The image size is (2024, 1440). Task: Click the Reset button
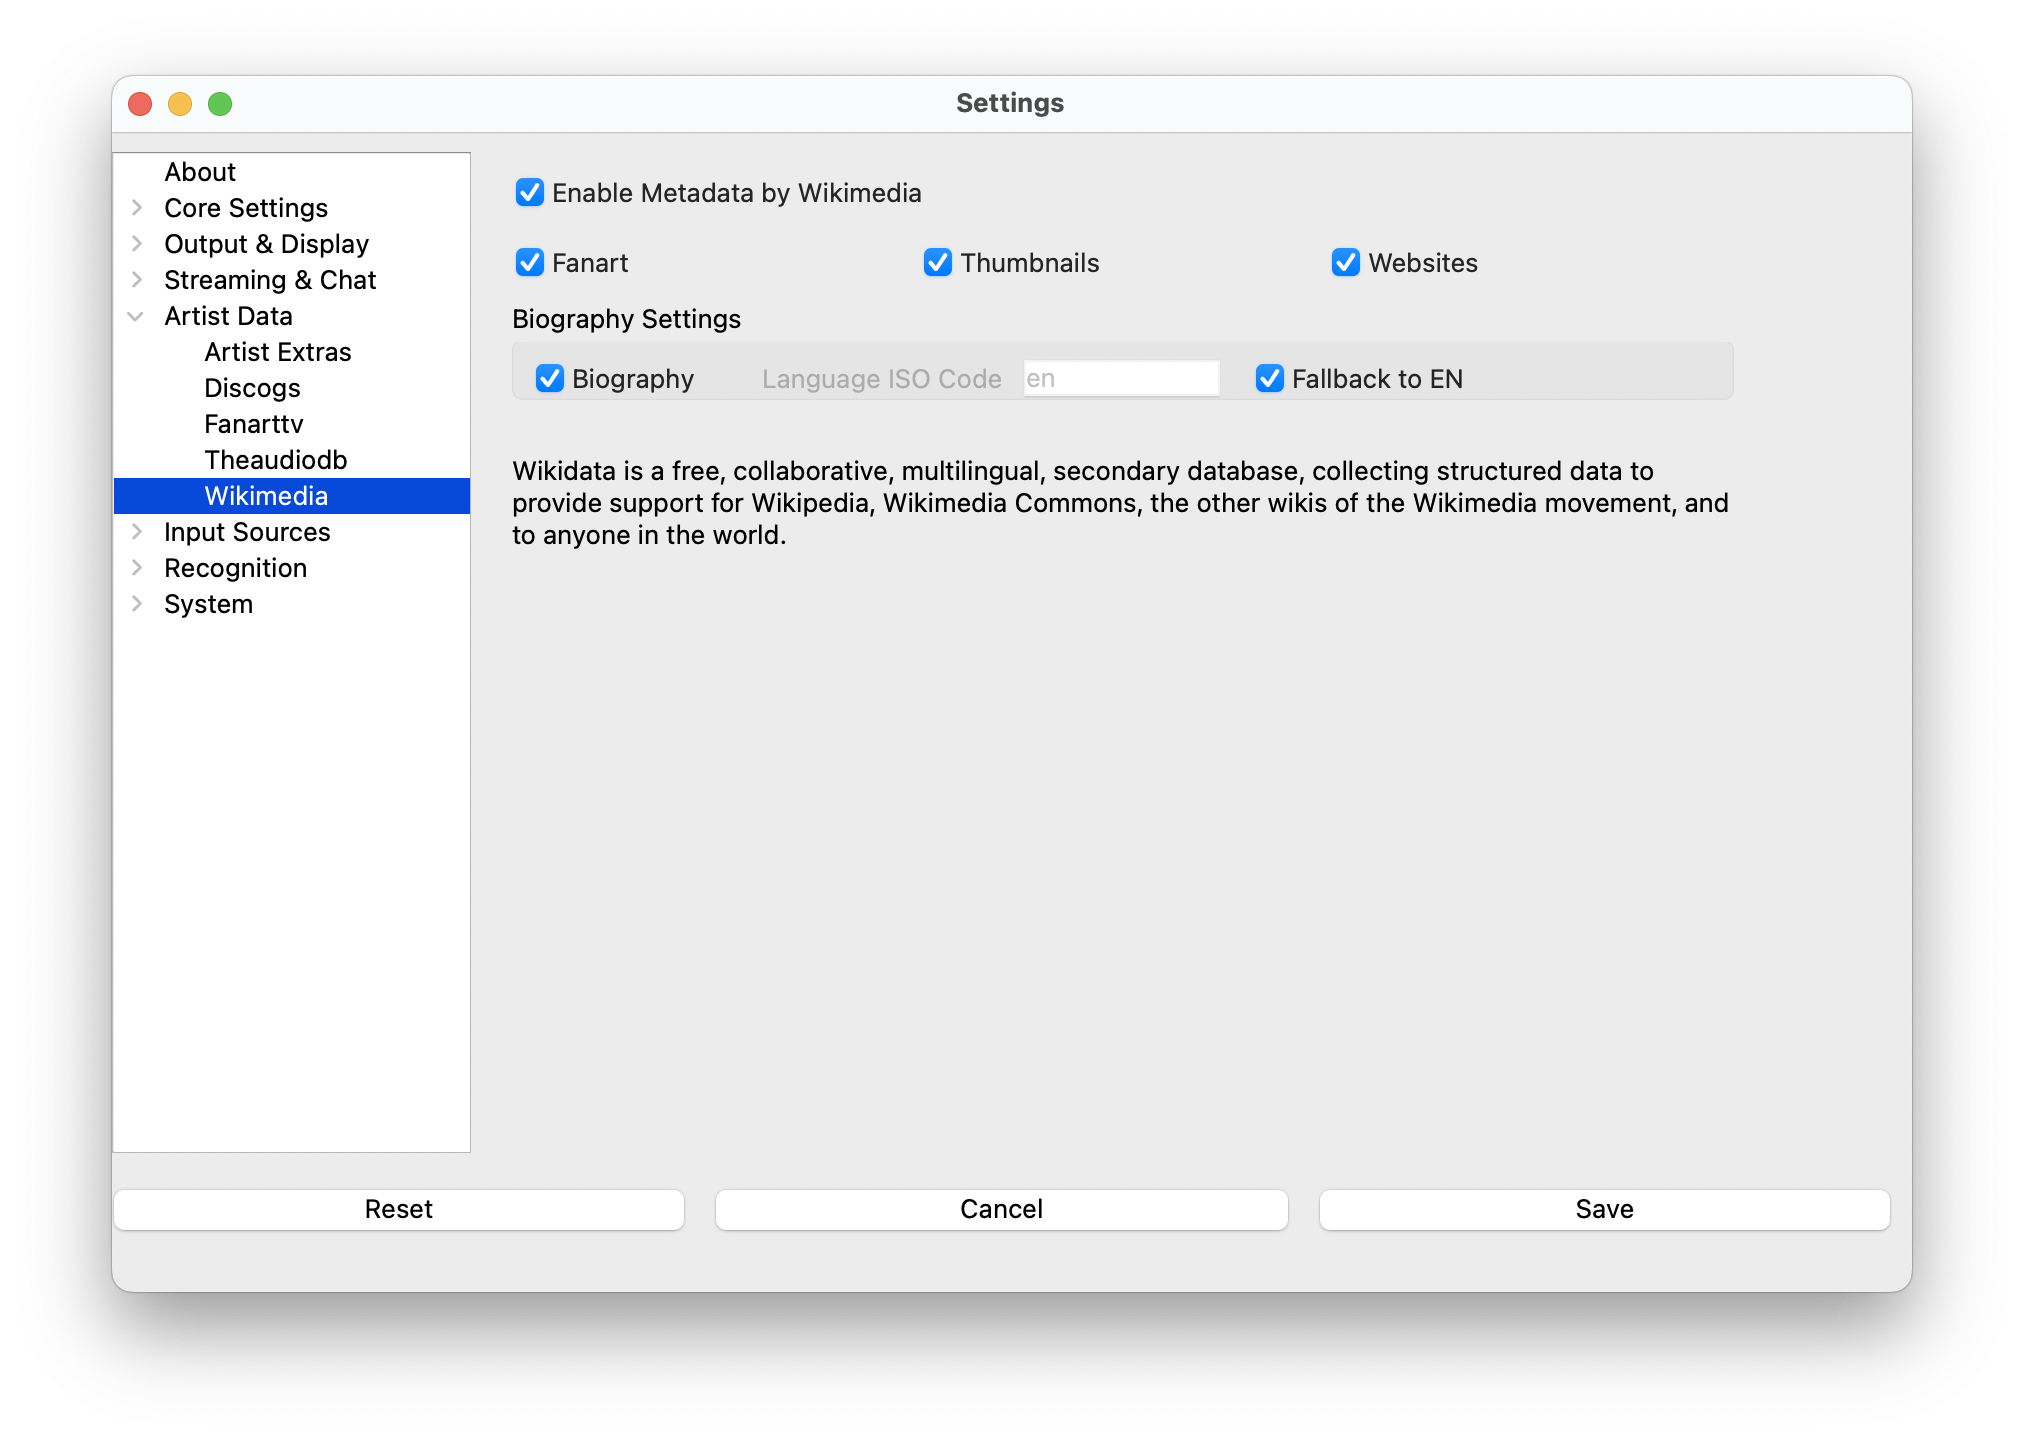click(x=399, y=1209)
